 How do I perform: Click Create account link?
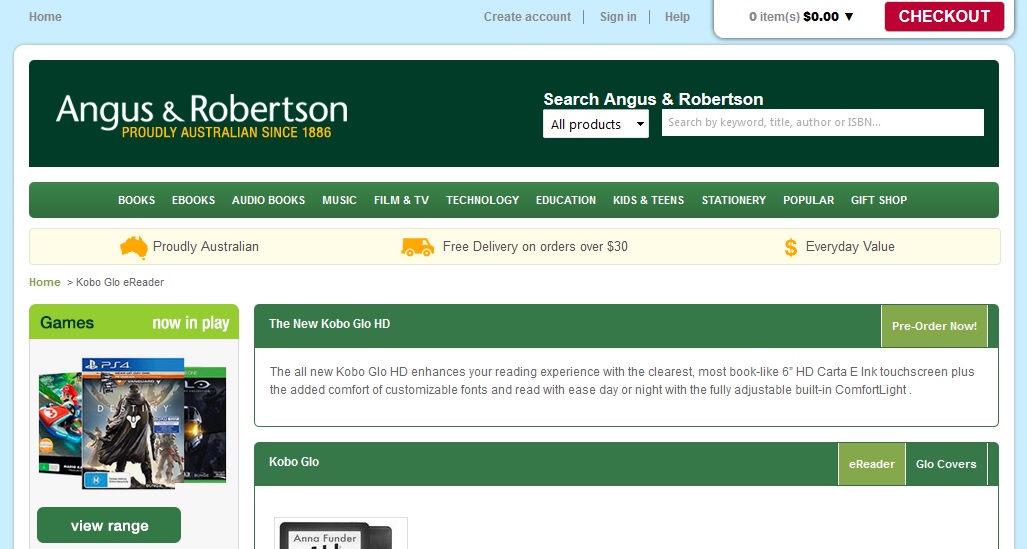coord(527,17)
